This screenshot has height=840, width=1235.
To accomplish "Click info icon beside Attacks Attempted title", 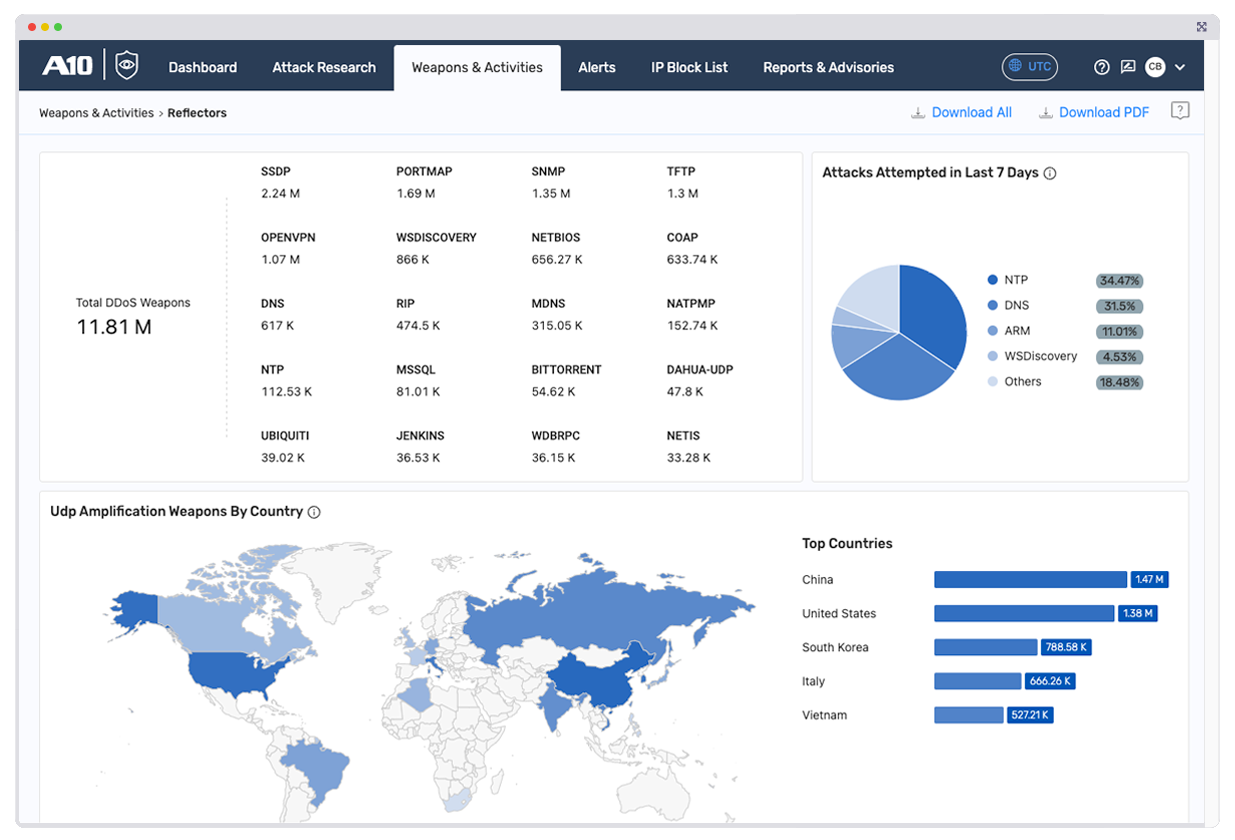I will point(1050,173).
